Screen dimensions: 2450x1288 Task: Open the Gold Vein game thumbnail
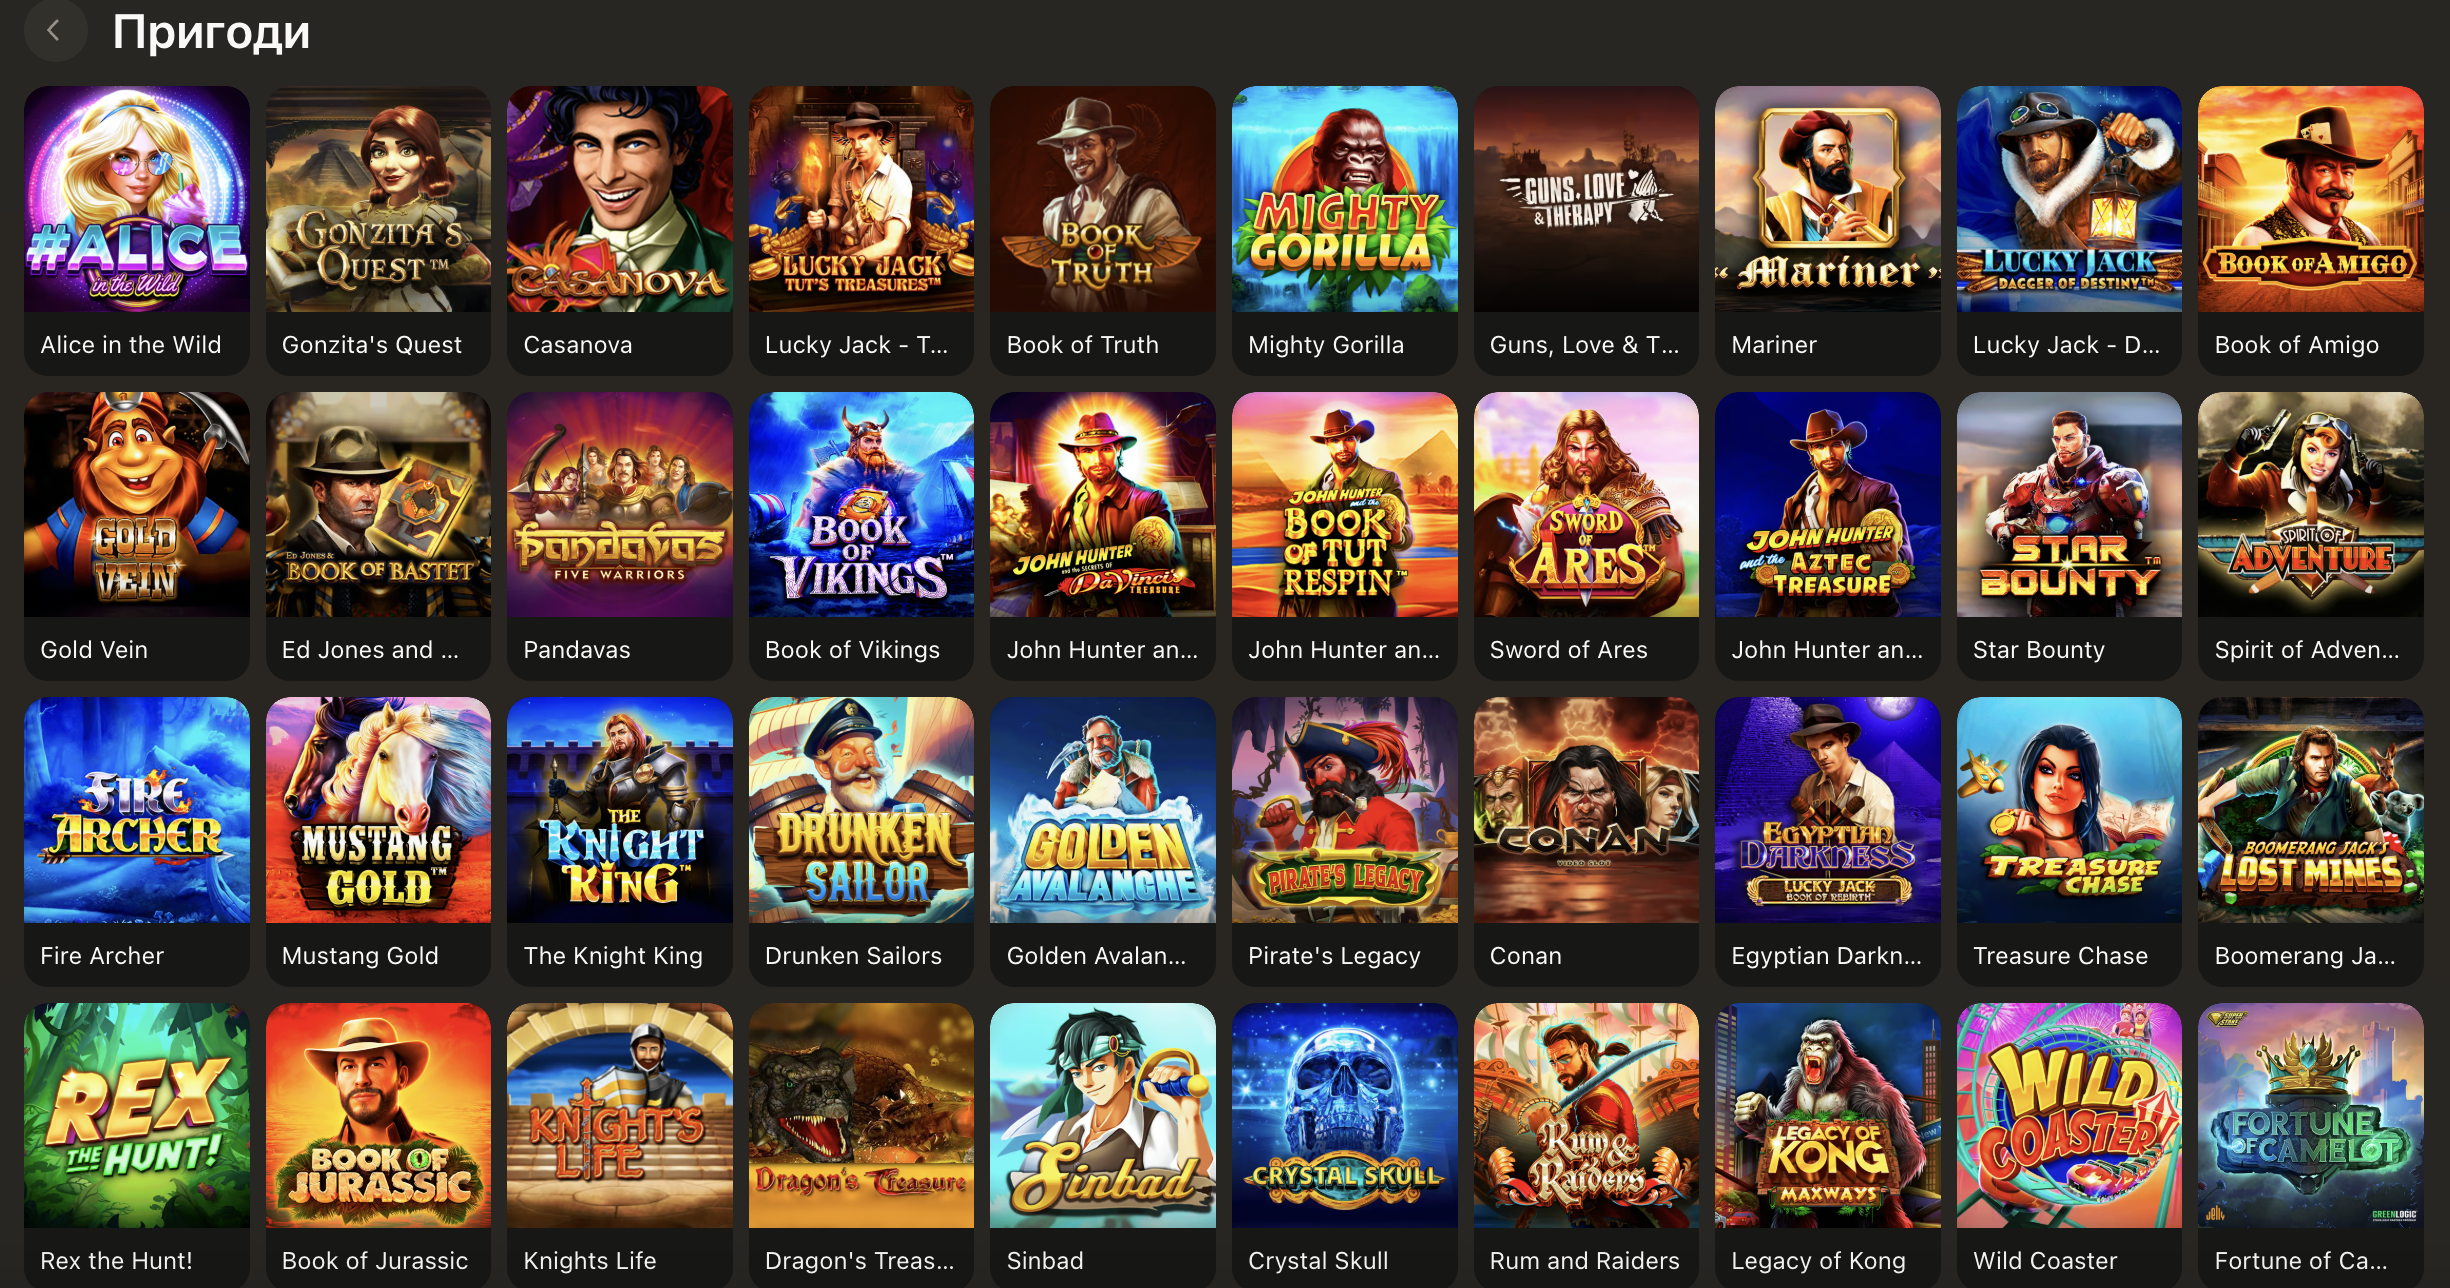click(137, 505)
